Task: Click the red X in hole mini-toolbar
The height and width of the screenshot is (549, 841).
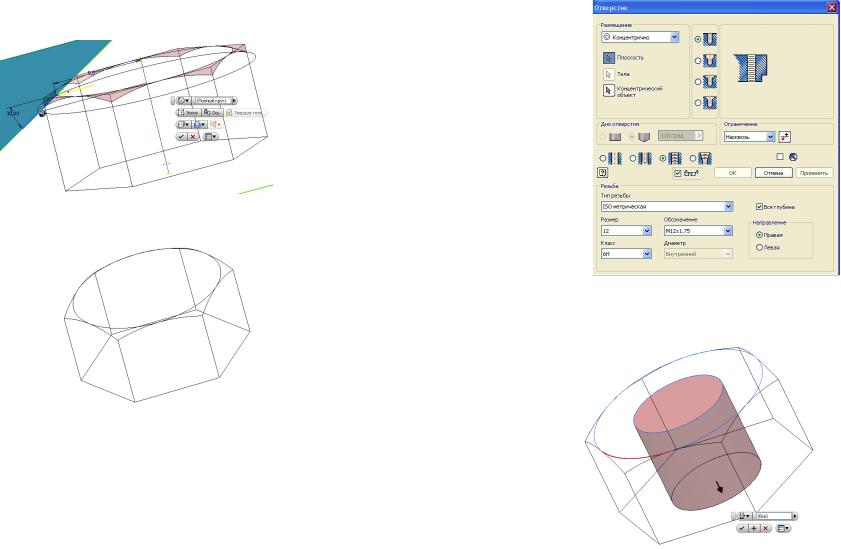Action: pos(765,528)
